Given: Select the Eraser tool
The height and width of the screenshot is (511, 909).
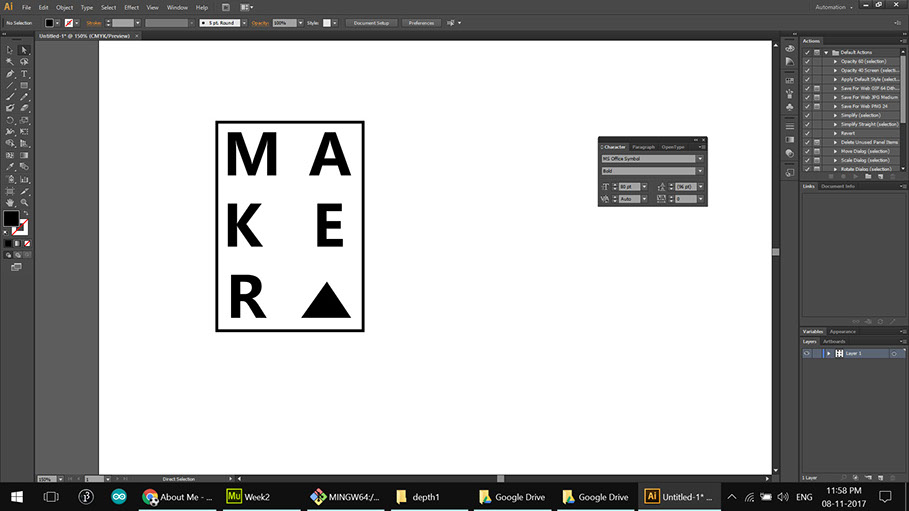Looking at the screenshot, I should (24, 108).
